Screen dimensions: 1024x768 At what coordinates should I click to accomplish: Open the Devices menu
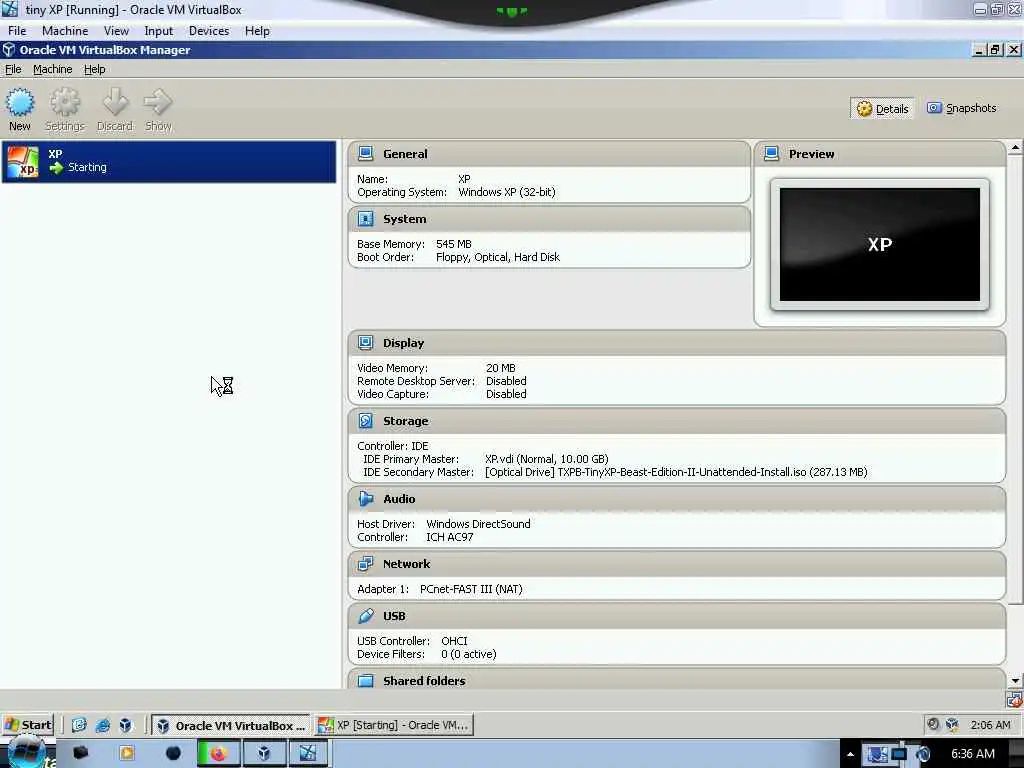(209, 31)
